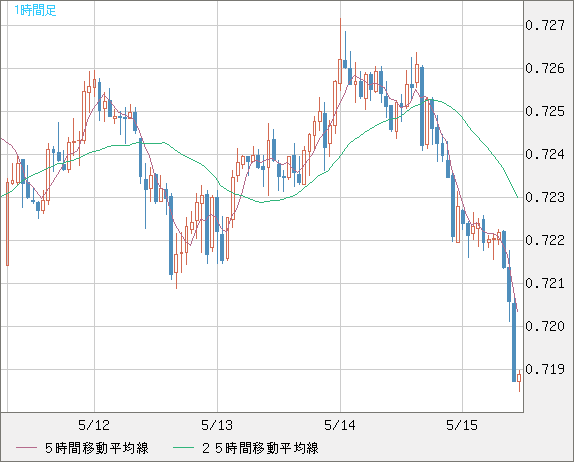Image resolution: width=574 pixels, height=462 pixels.
Task: Select the 0.725 price axis label
Action: [545, 111]
